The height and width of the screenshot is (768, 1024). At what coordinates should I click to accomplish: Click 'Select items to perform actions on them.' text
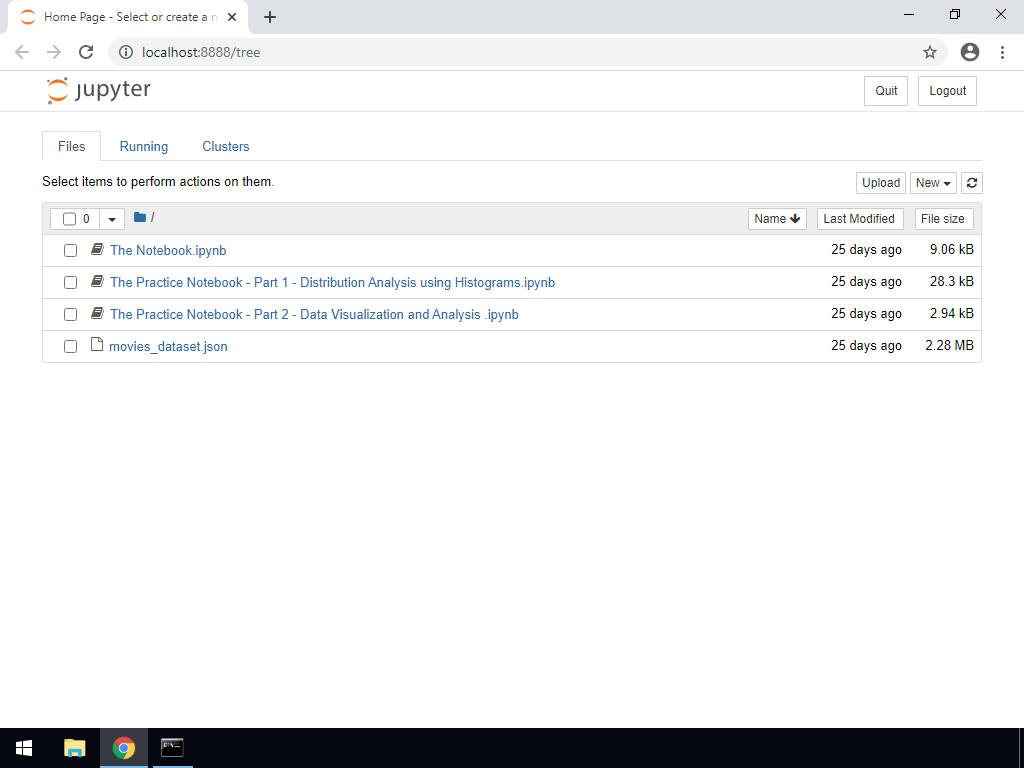(158, 182)
